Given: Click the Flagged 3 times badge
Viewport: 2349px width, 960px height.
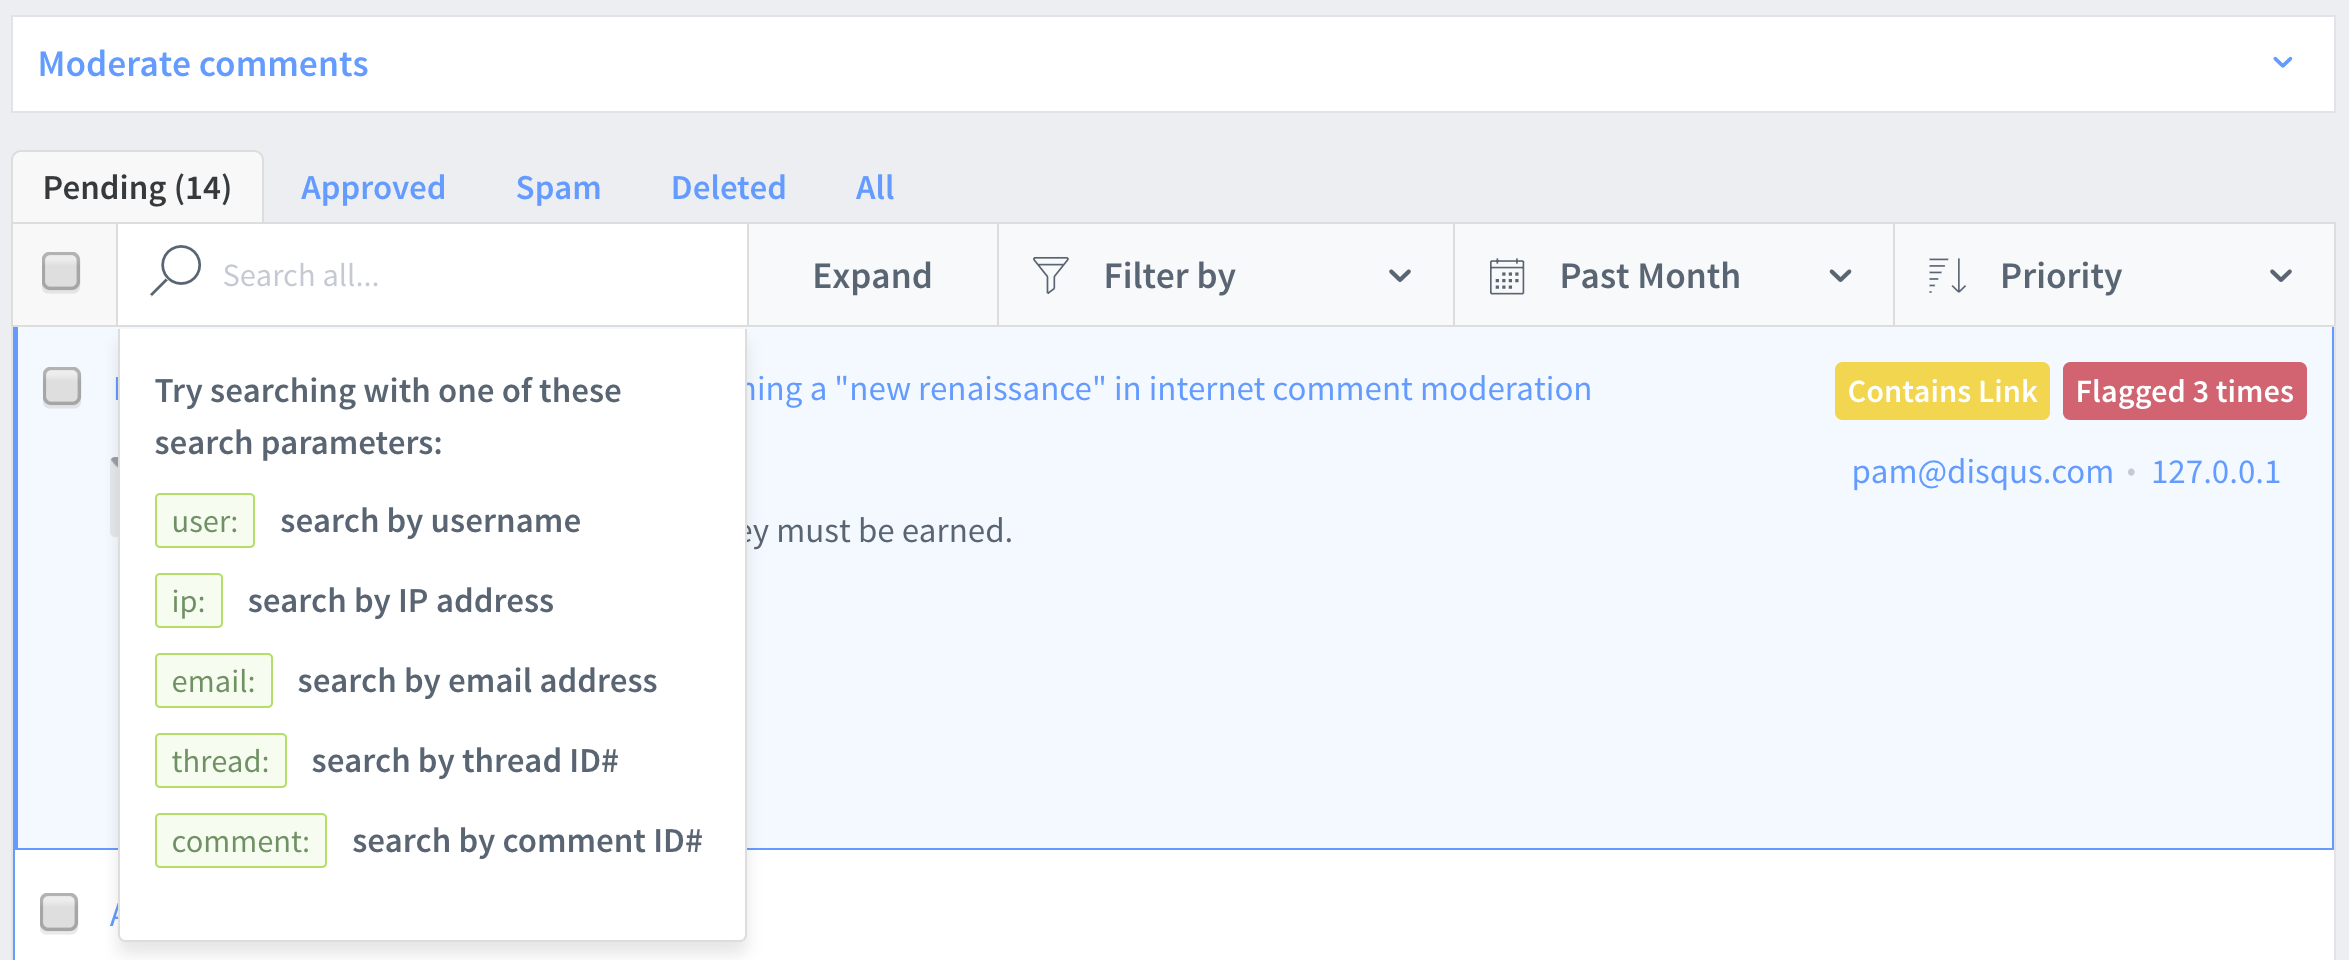Looking at the screenshot, I should 2184,391.
